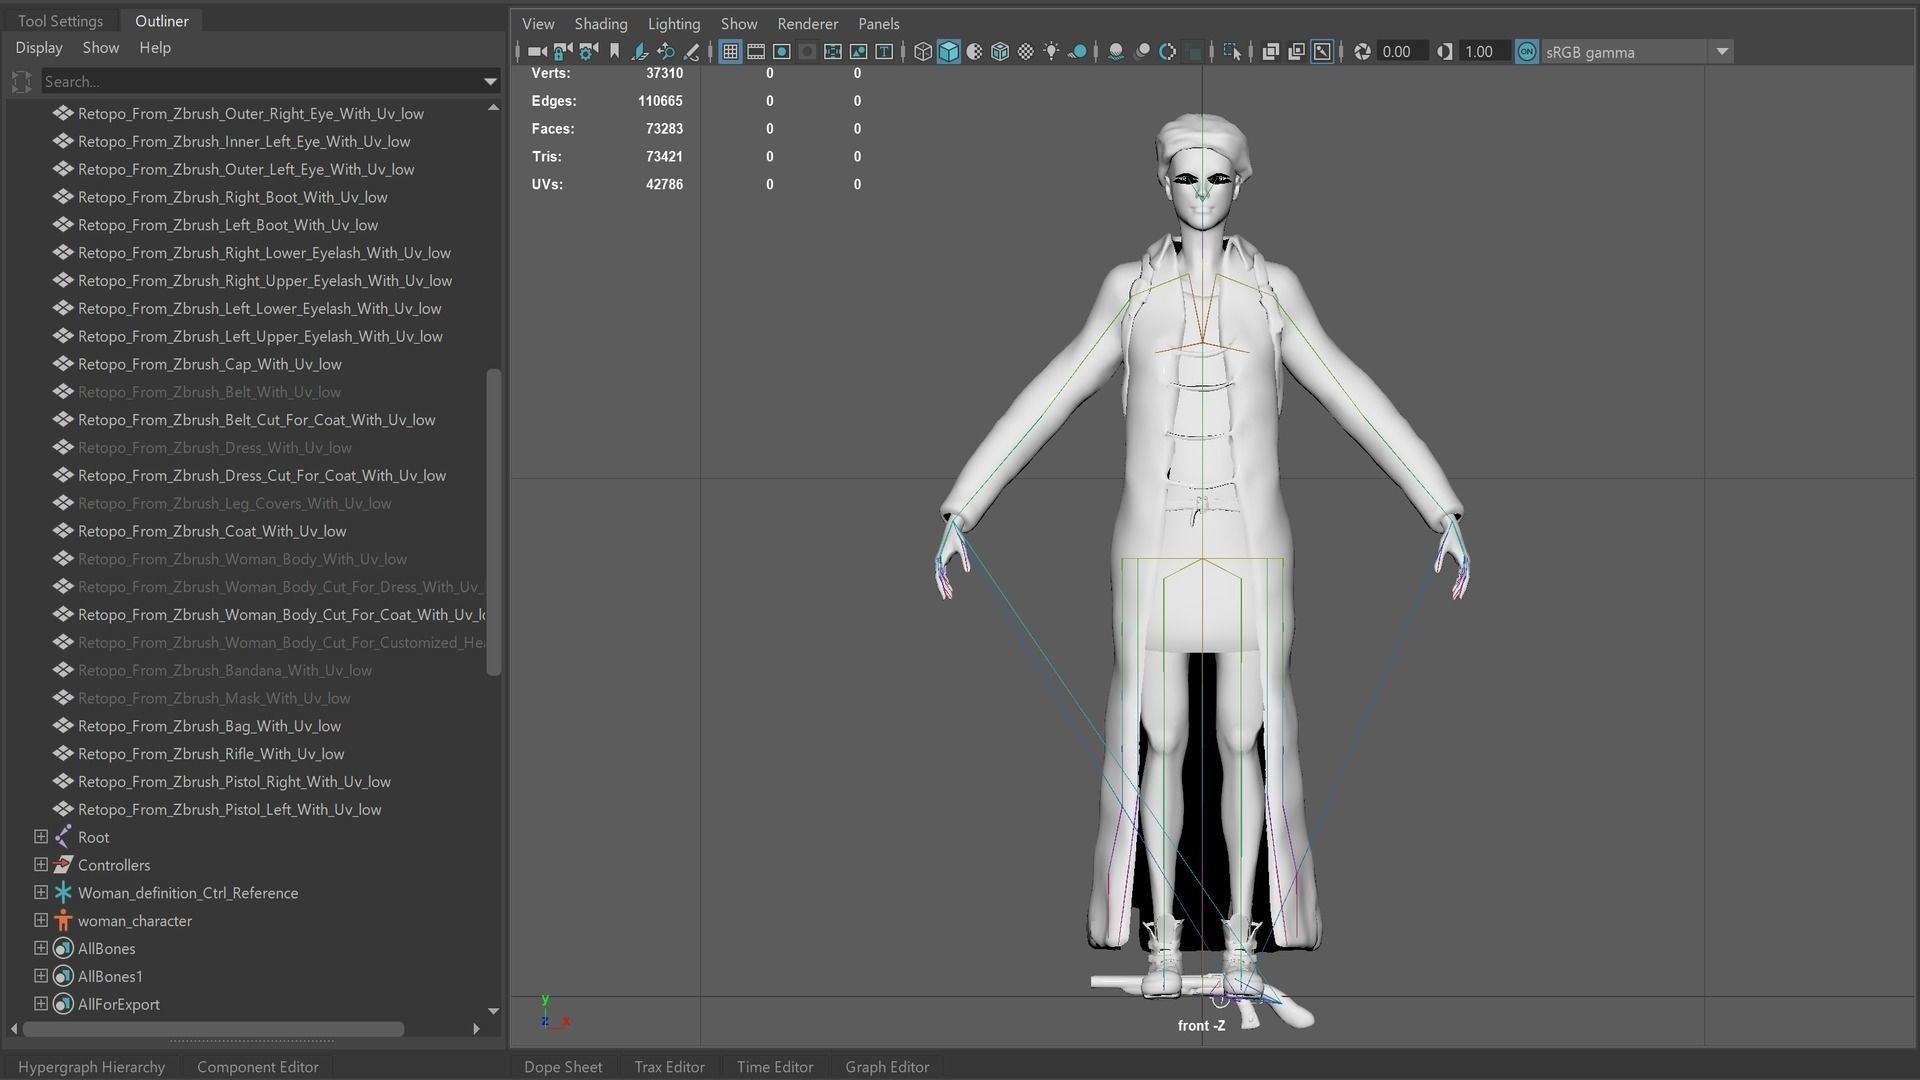Viewport: 1920px width, 1080px height.
Task: Click the select camera icon
Action: pyautogui.click(x=537, y=52)
